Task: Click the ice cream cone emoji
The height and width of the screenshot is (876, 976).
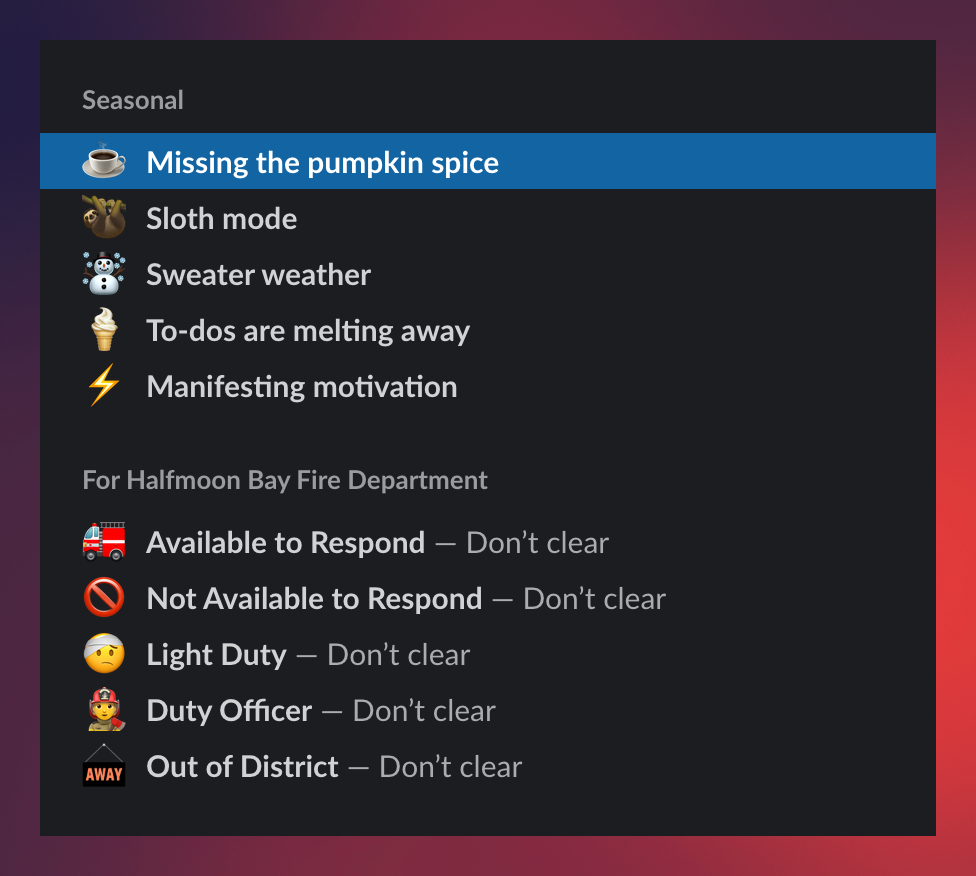Action: coord(104,331)
